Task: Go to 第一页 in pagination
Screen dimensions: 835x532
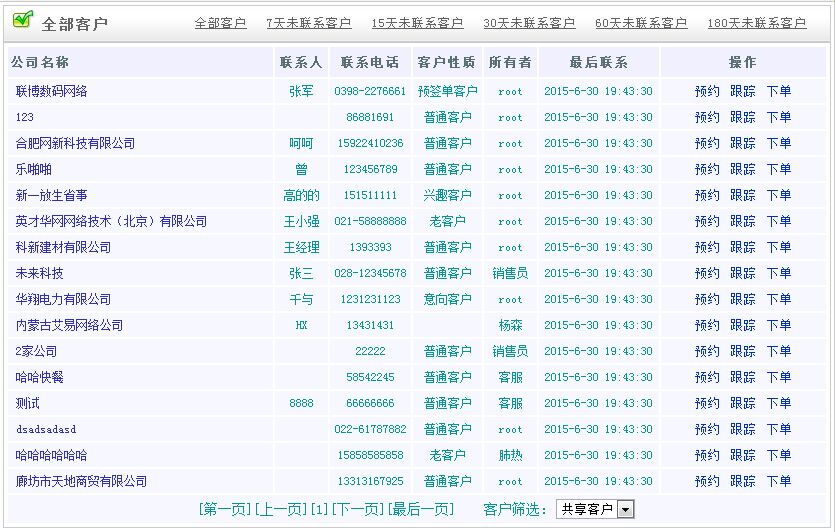Action: (x=225, y=509)
